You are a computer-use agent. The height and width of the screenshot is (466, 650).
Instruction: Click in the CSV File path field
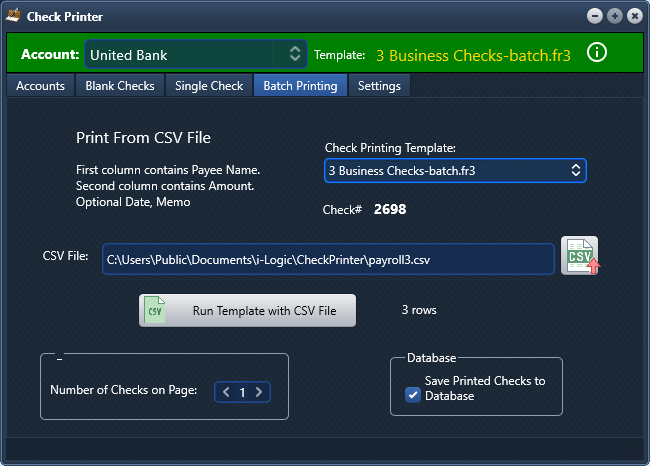tap(328, 260)
